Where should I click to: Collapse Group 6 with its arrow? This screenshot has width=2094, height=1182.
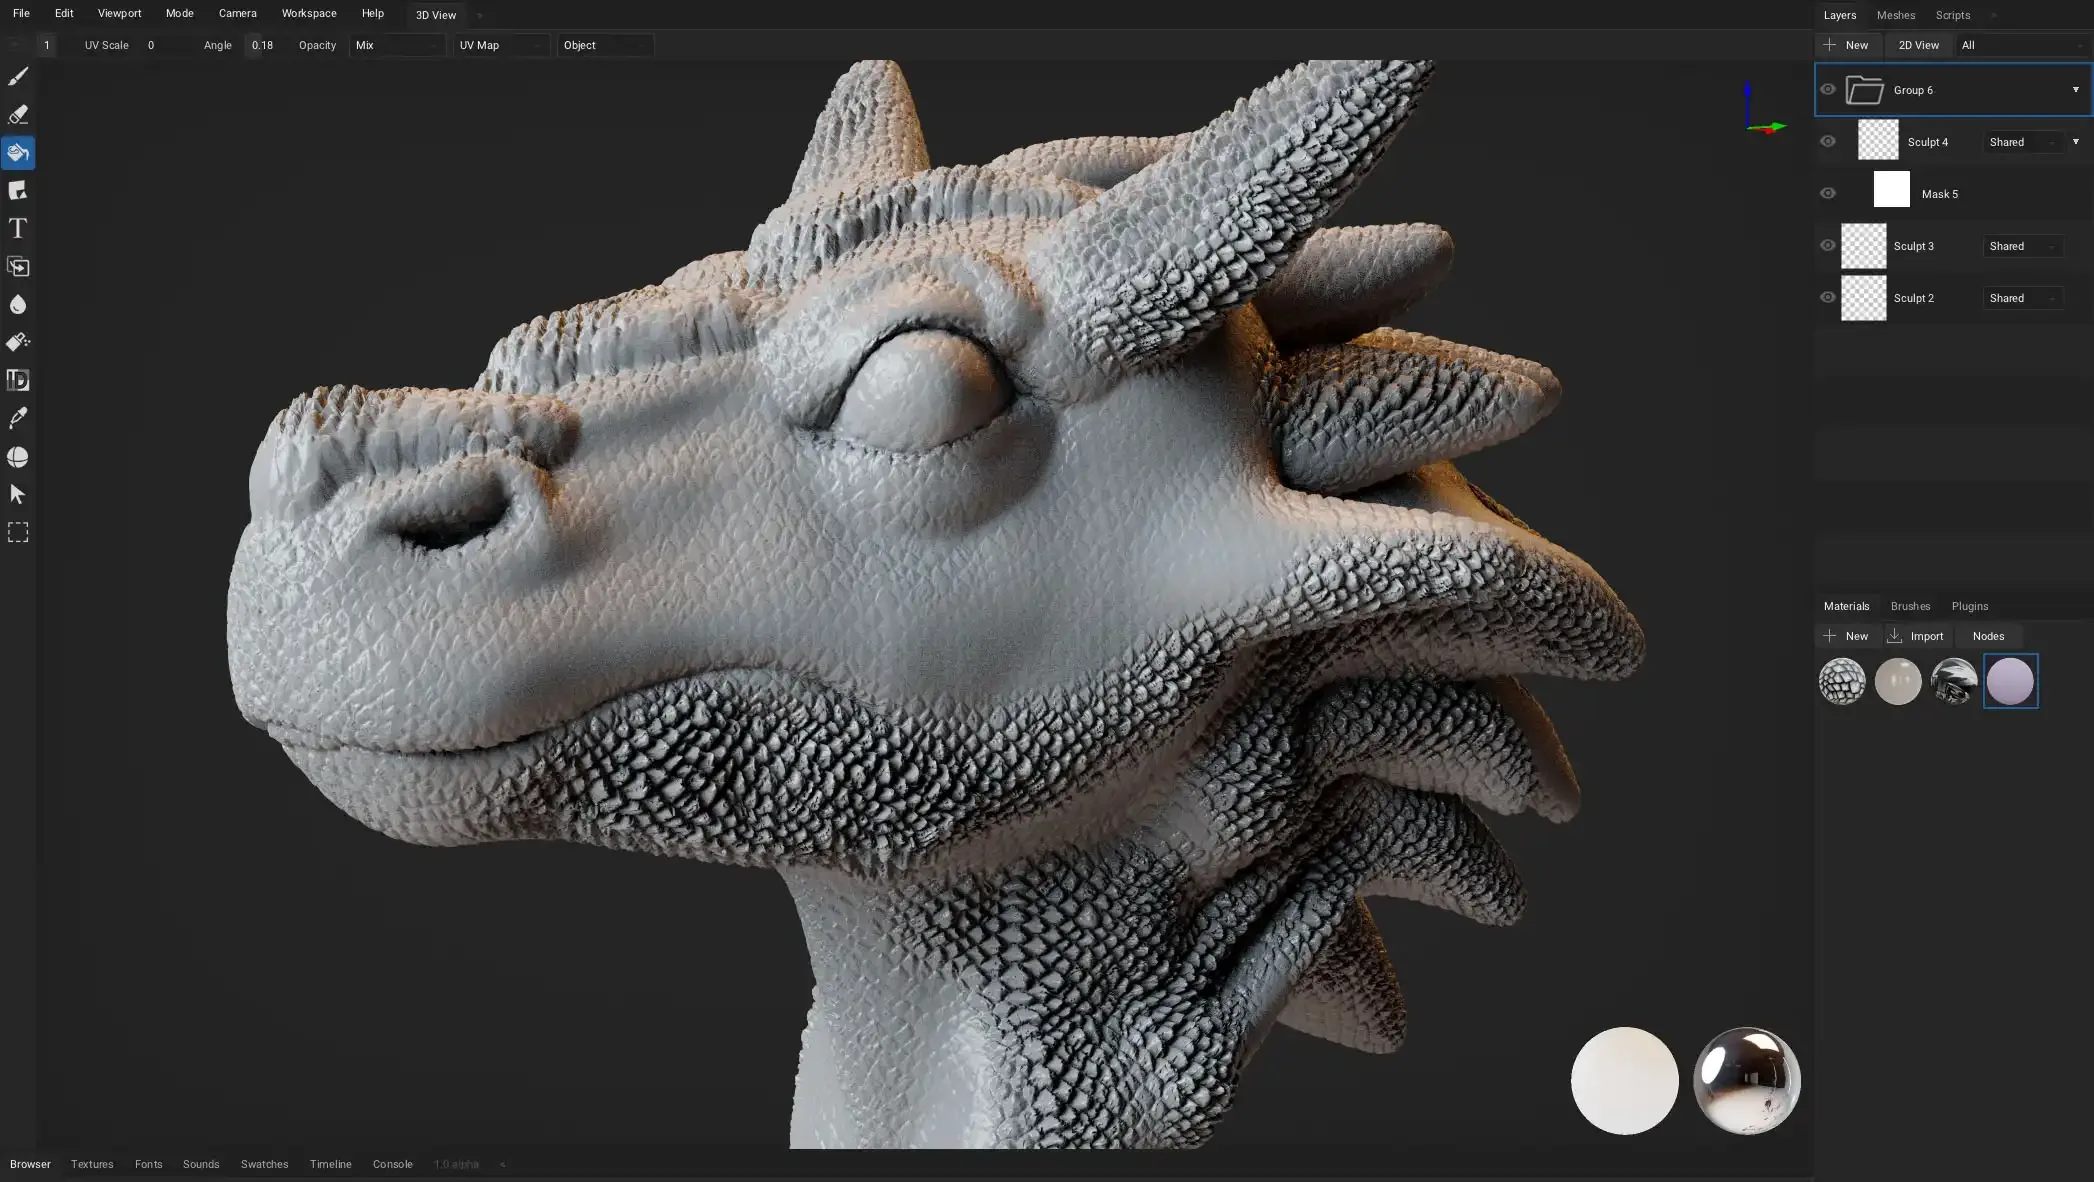click(2076, 90)
